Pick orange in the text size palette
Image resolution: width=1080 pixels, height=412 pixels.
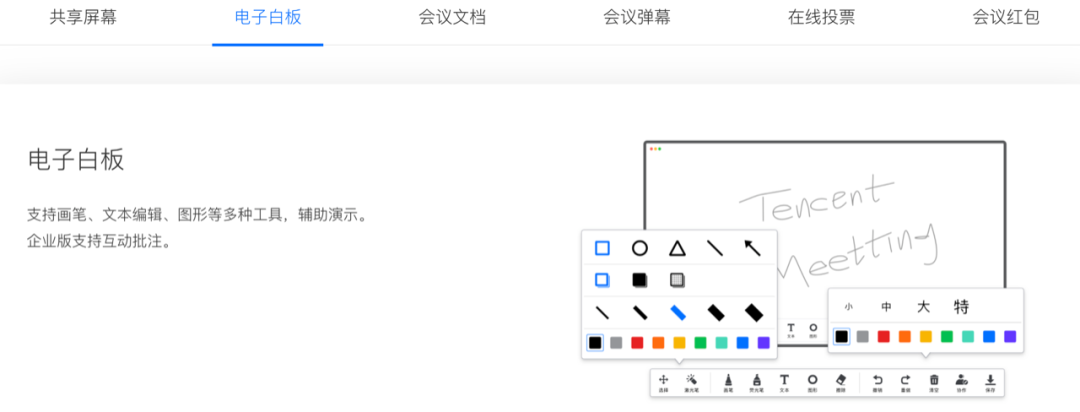pos(904,337)
